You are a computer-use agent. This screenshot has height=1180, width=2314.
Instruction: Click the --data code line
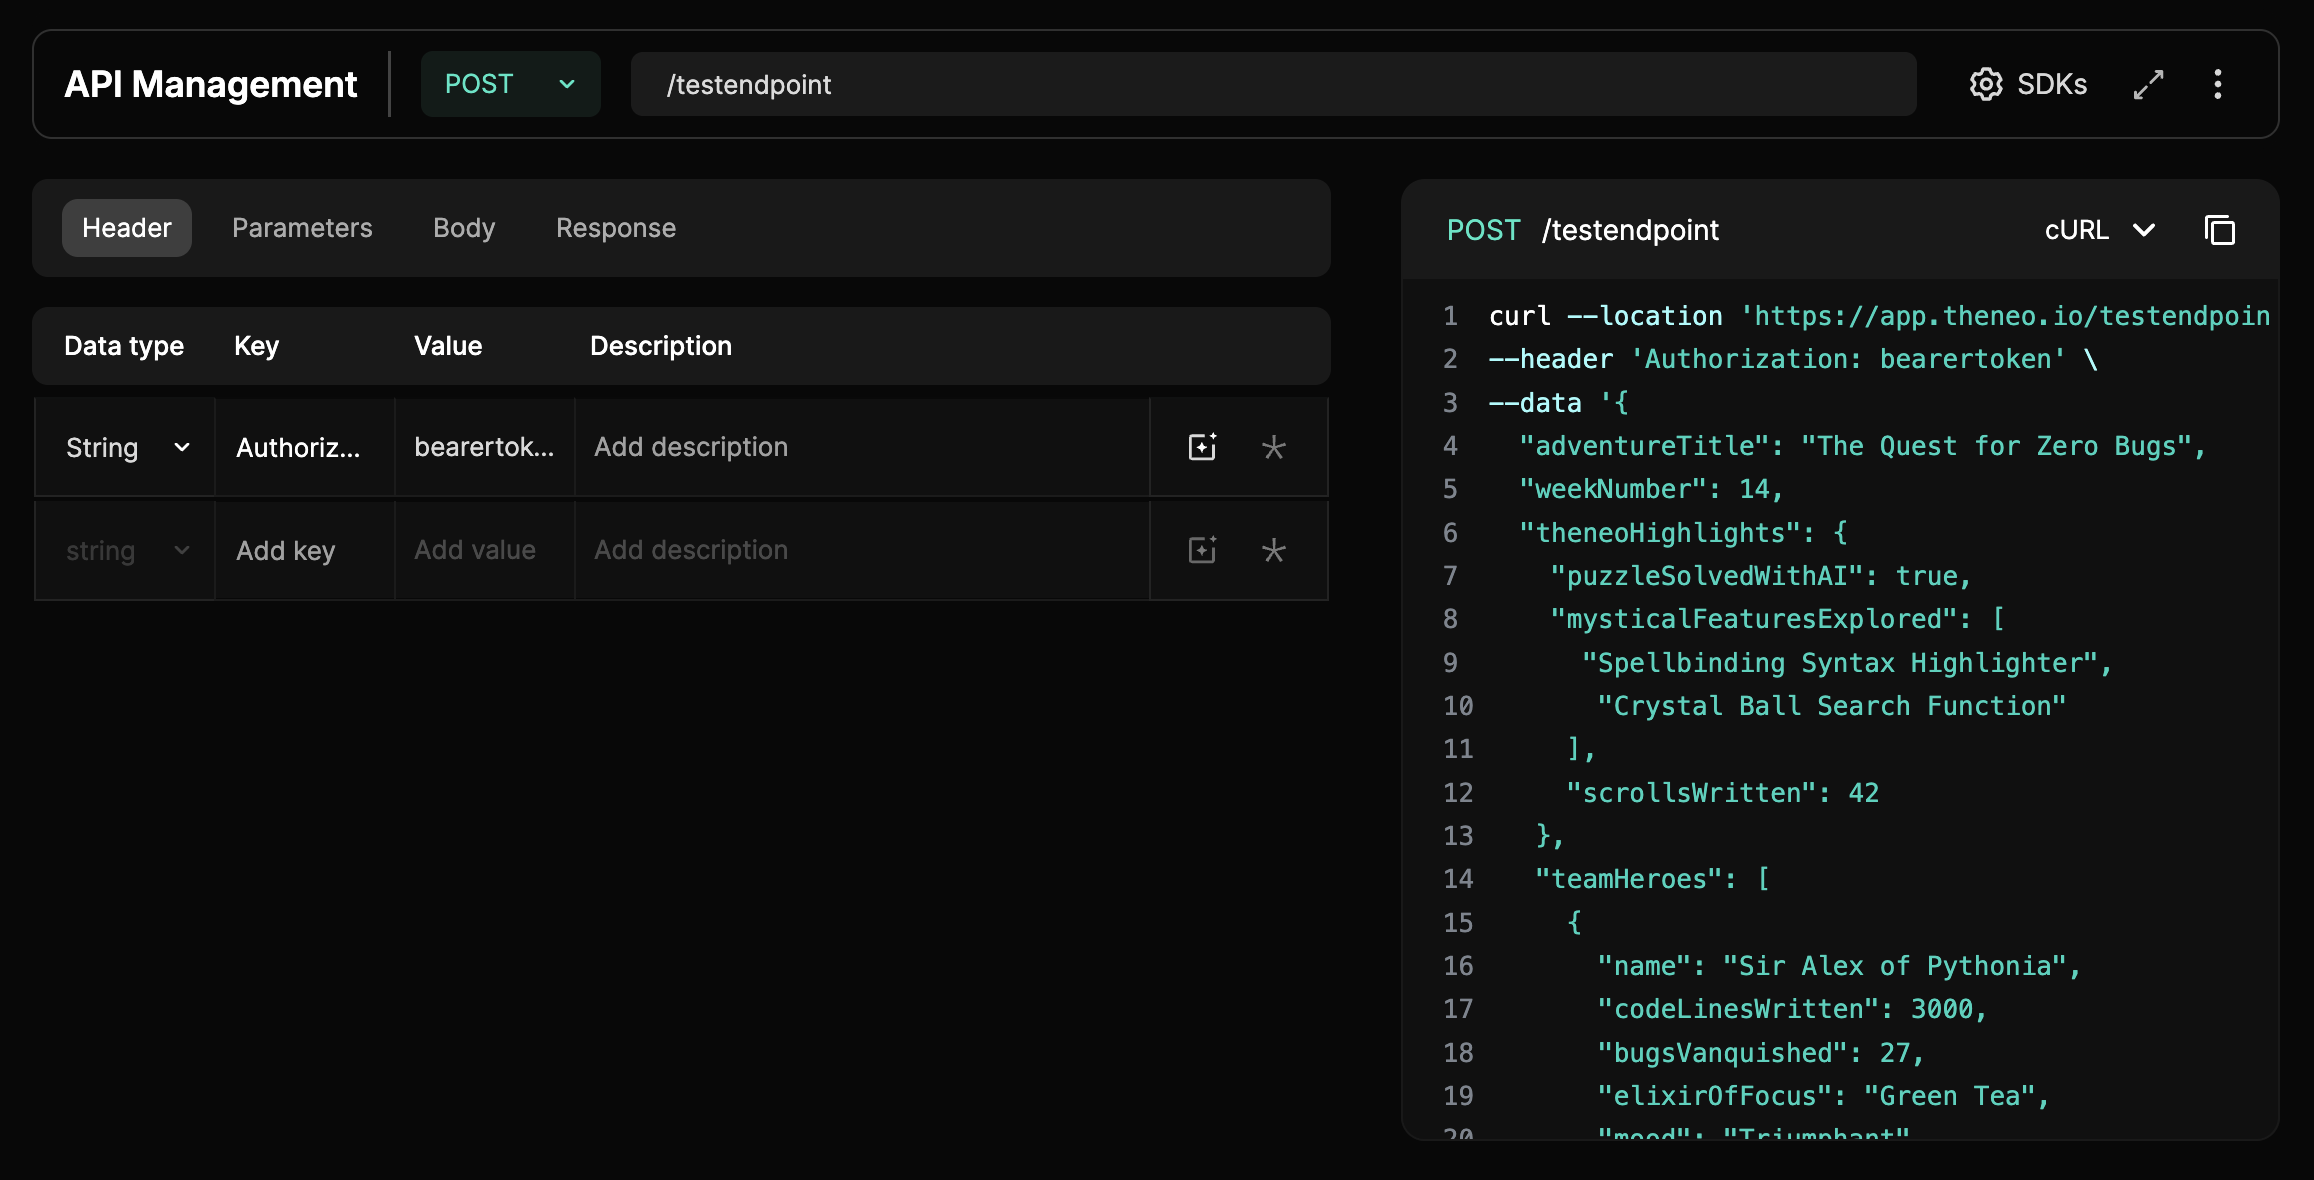point(1558,403)
